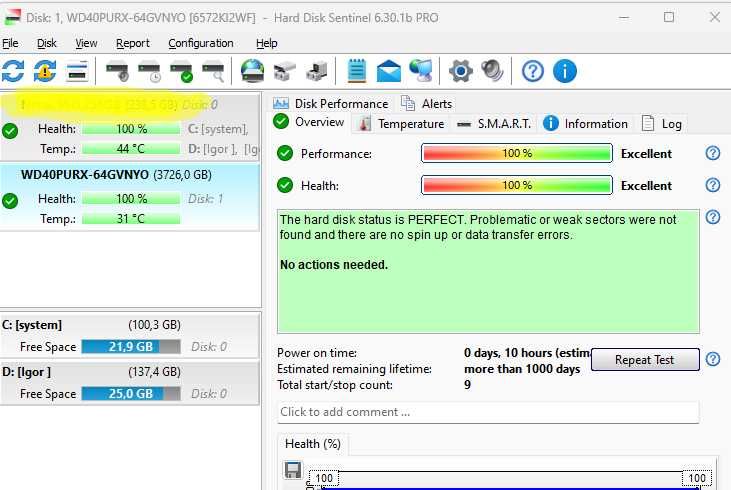731x490 pixels.
Task: Click the blue info circle toolbar icon
Action: pos(565,71)
